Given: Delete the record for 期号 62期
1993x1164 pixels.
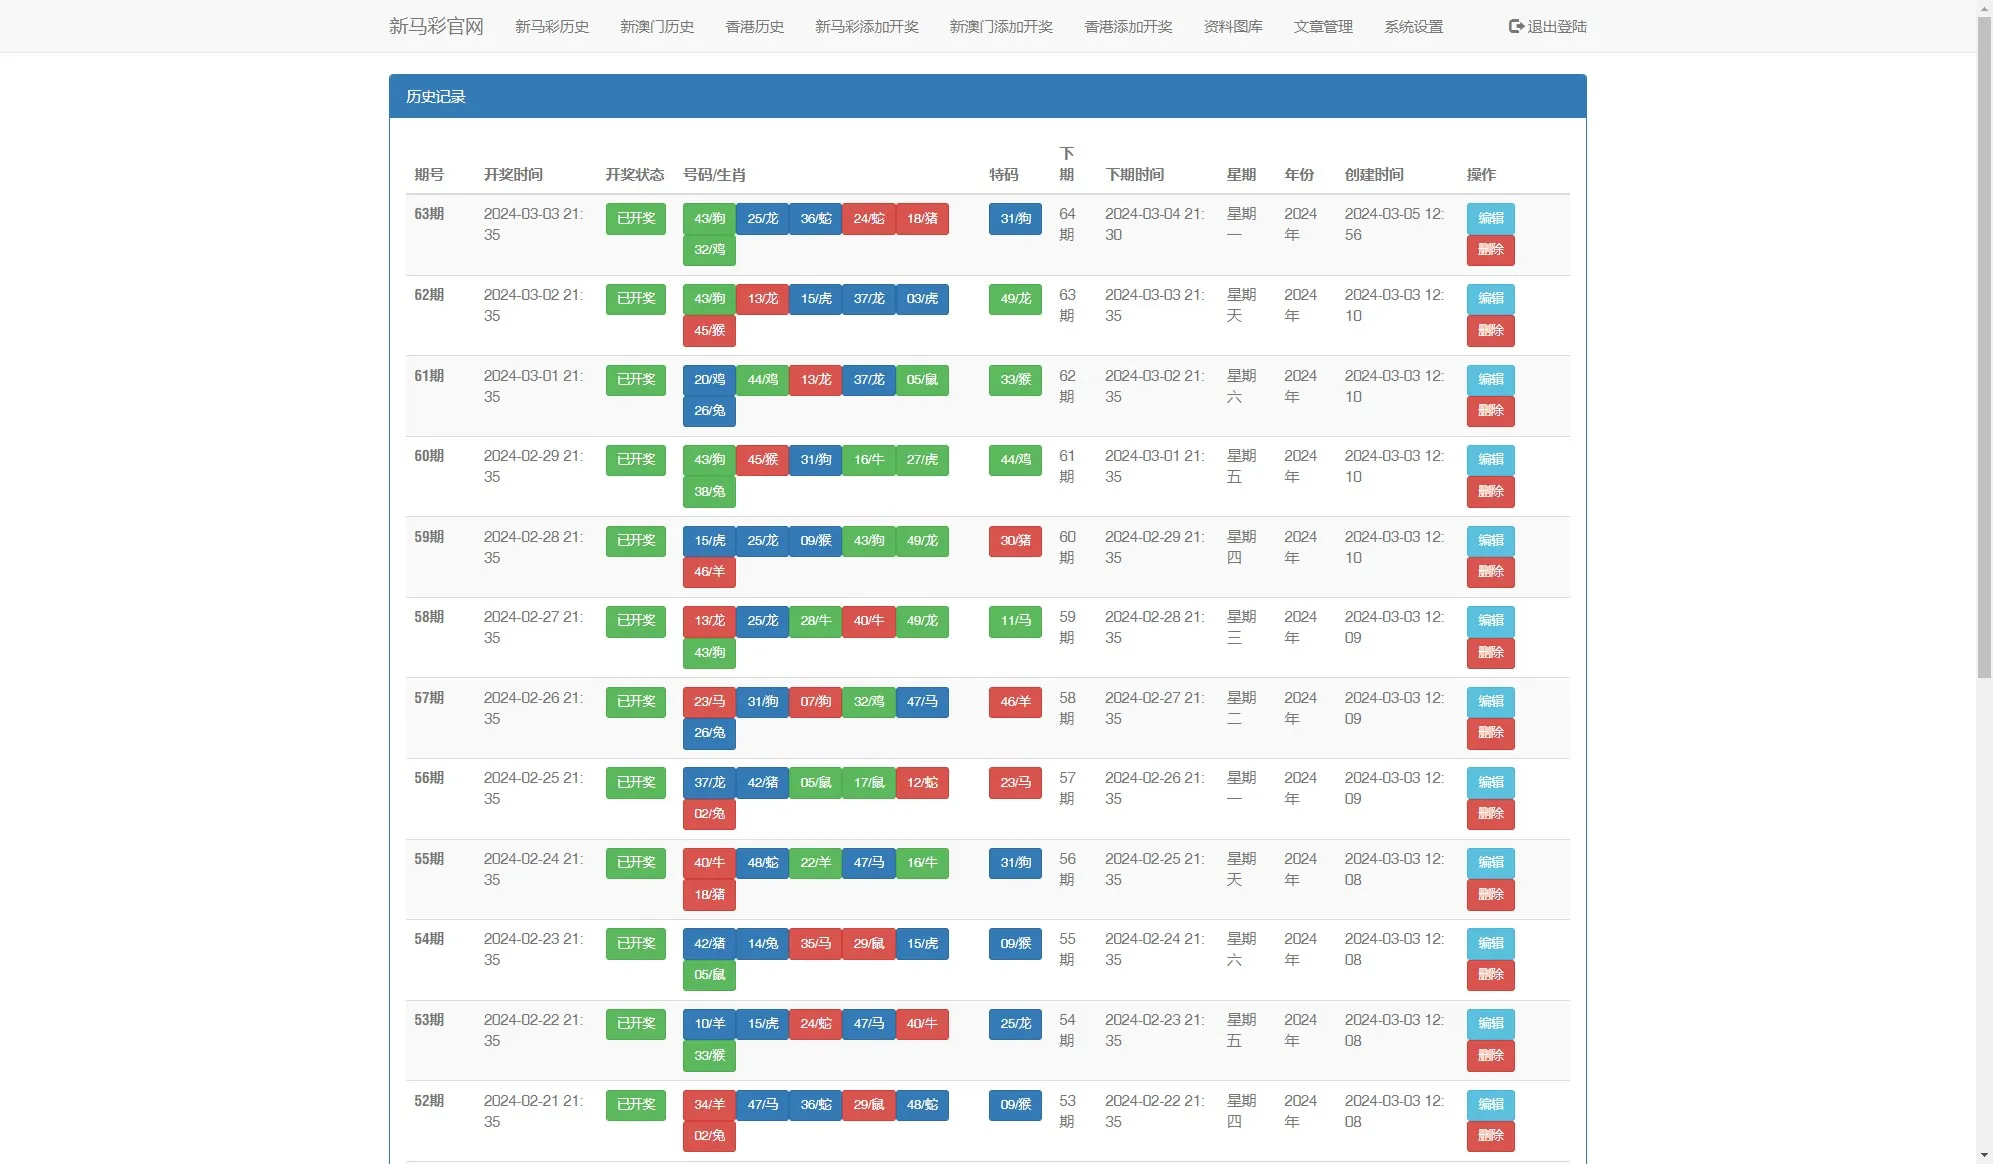Looking at the screenshot, I should pyautogui.click(x=1491, y=330).
